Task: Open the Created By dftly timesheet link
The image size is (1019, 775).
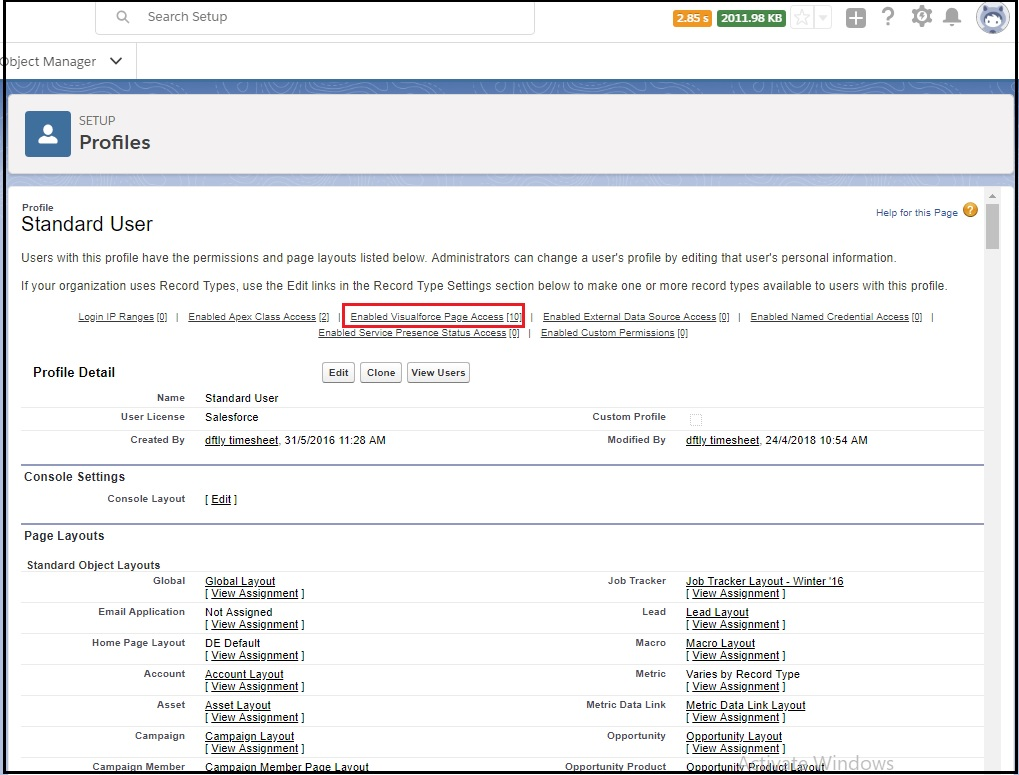Action: pyautogui.click(x=241, y=440)
